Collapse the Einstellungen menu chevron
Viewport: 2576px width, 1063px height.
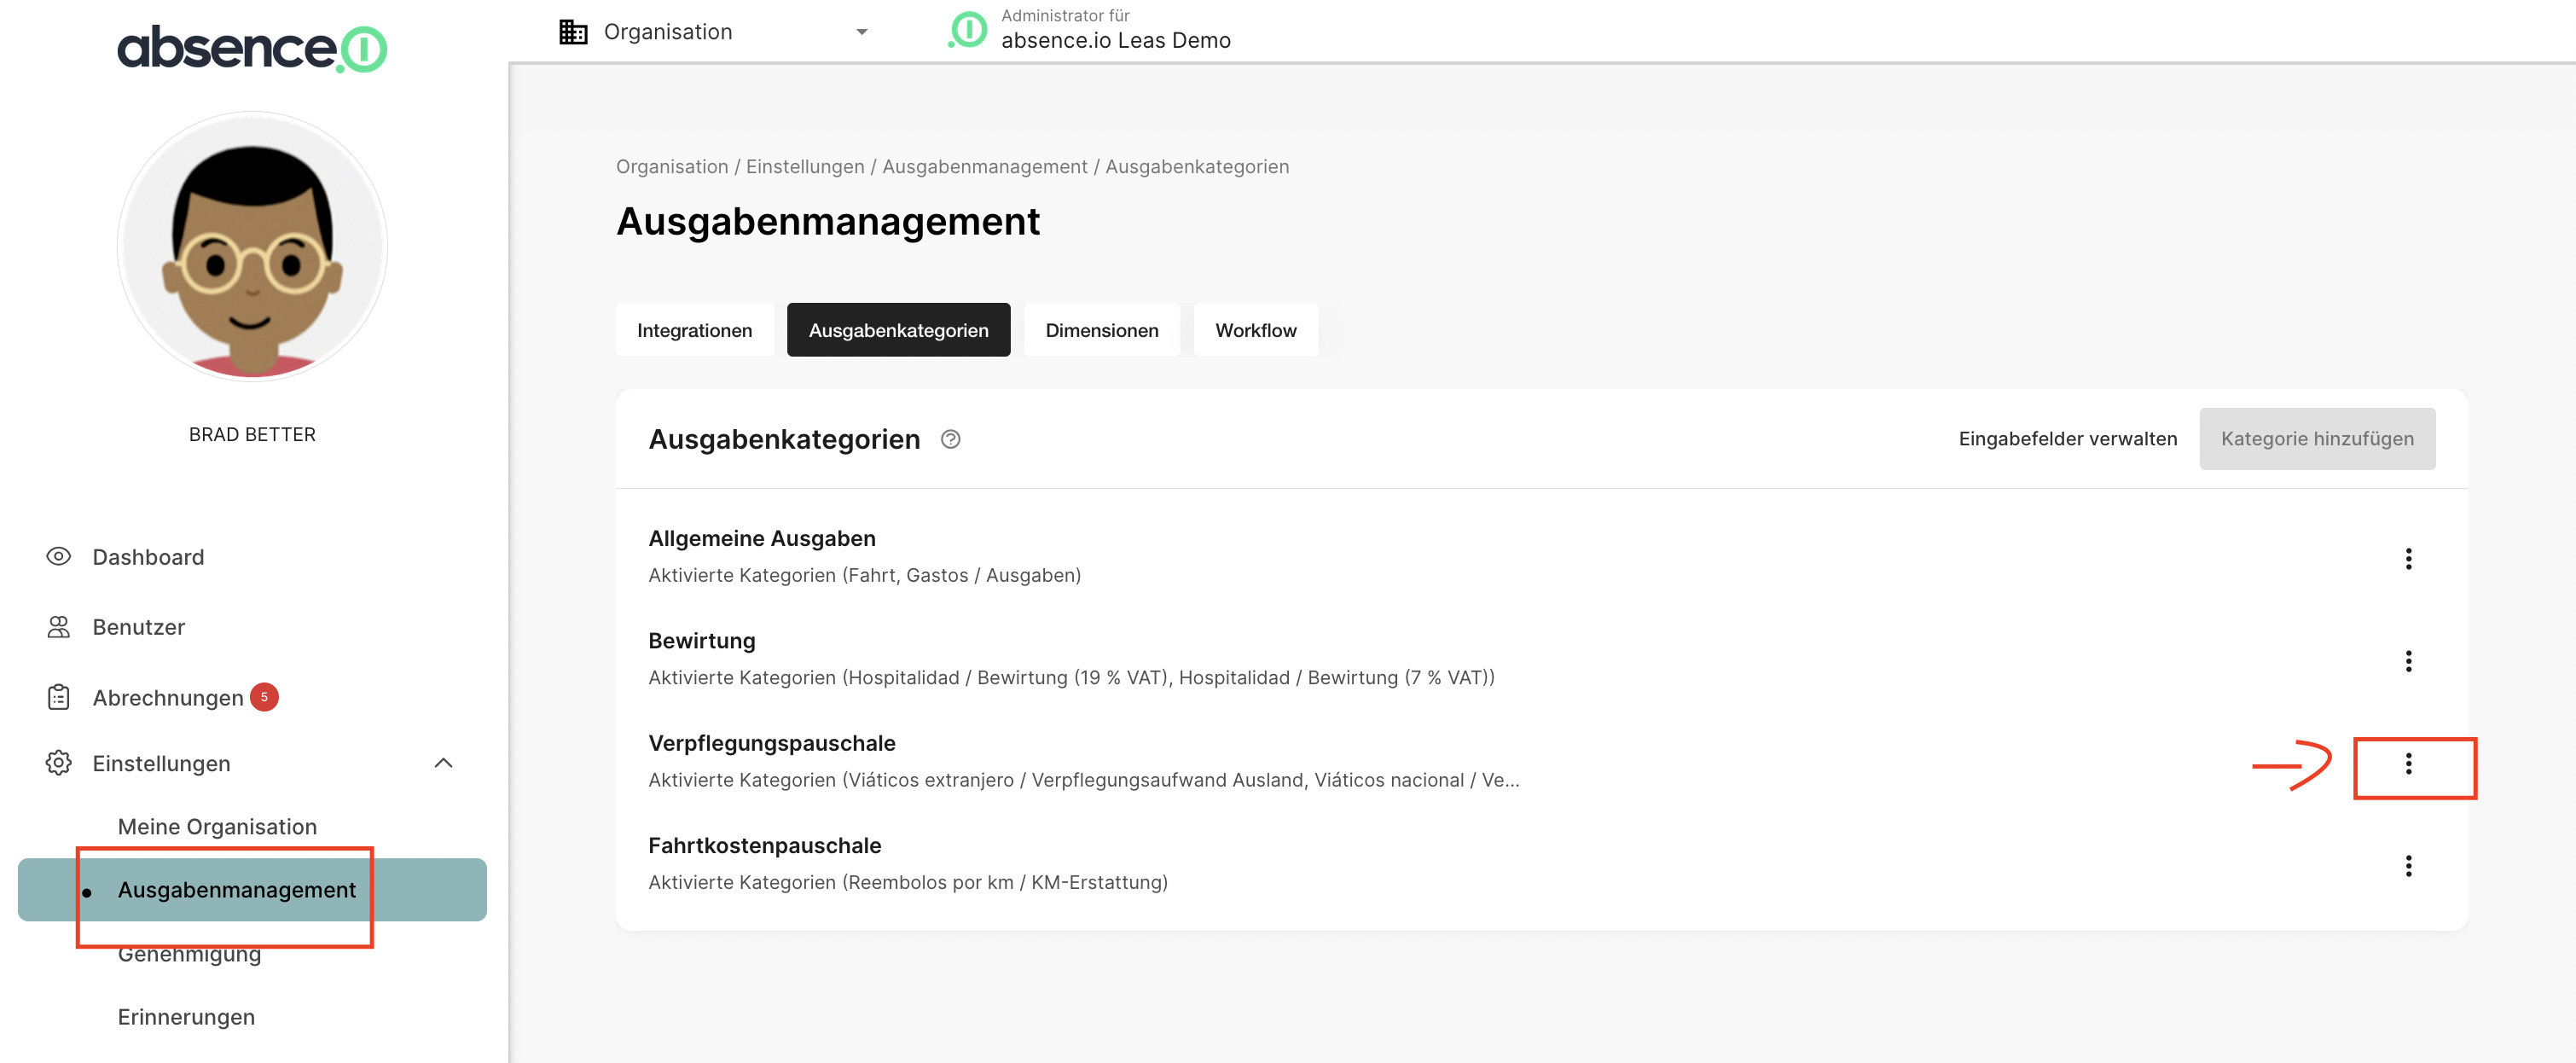tap(443, 763)
